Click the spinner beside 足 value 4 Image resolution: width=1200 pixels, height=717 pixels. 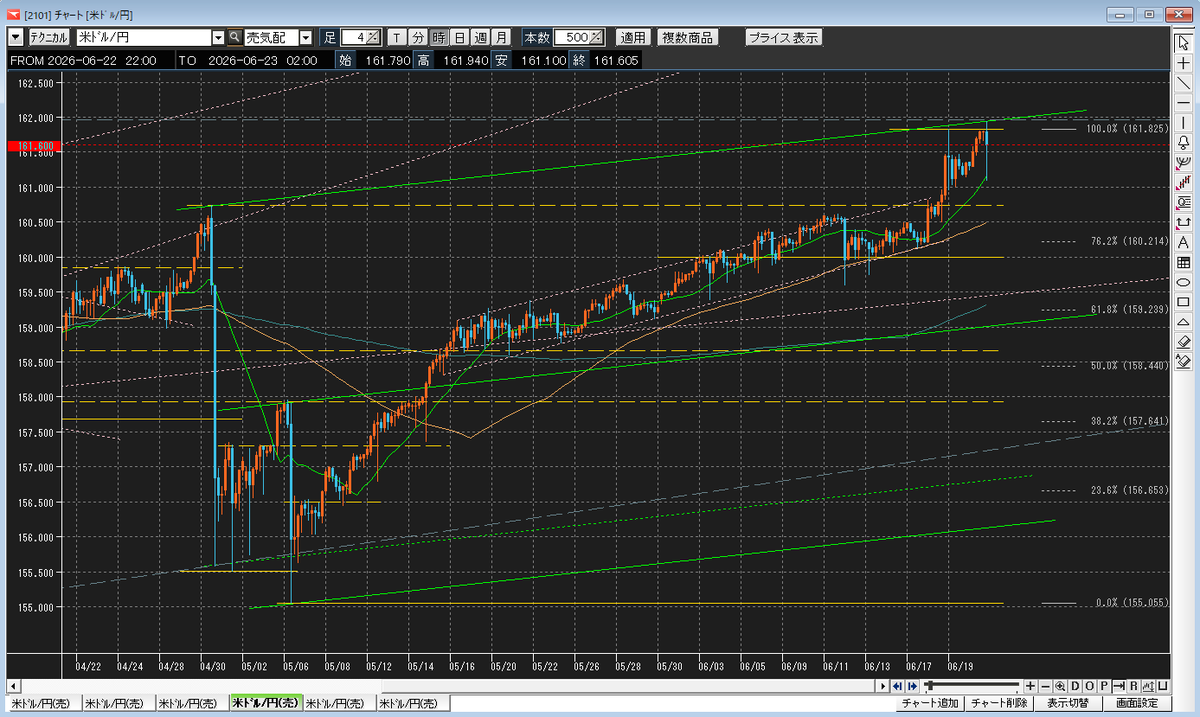373,37
